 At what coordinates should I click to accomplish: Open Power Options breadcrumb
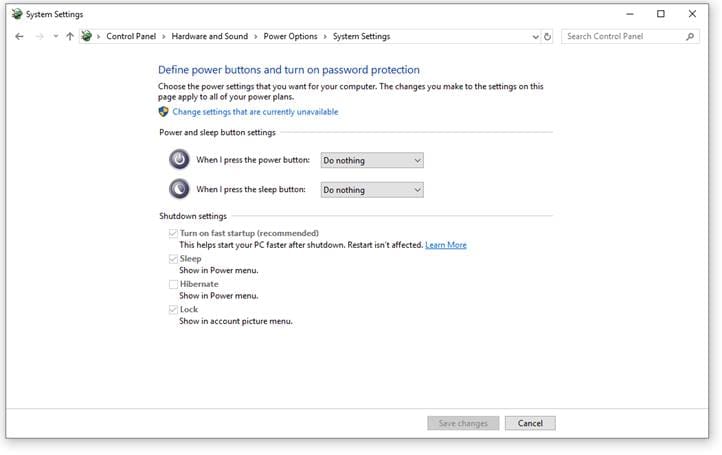click(290, 36)
